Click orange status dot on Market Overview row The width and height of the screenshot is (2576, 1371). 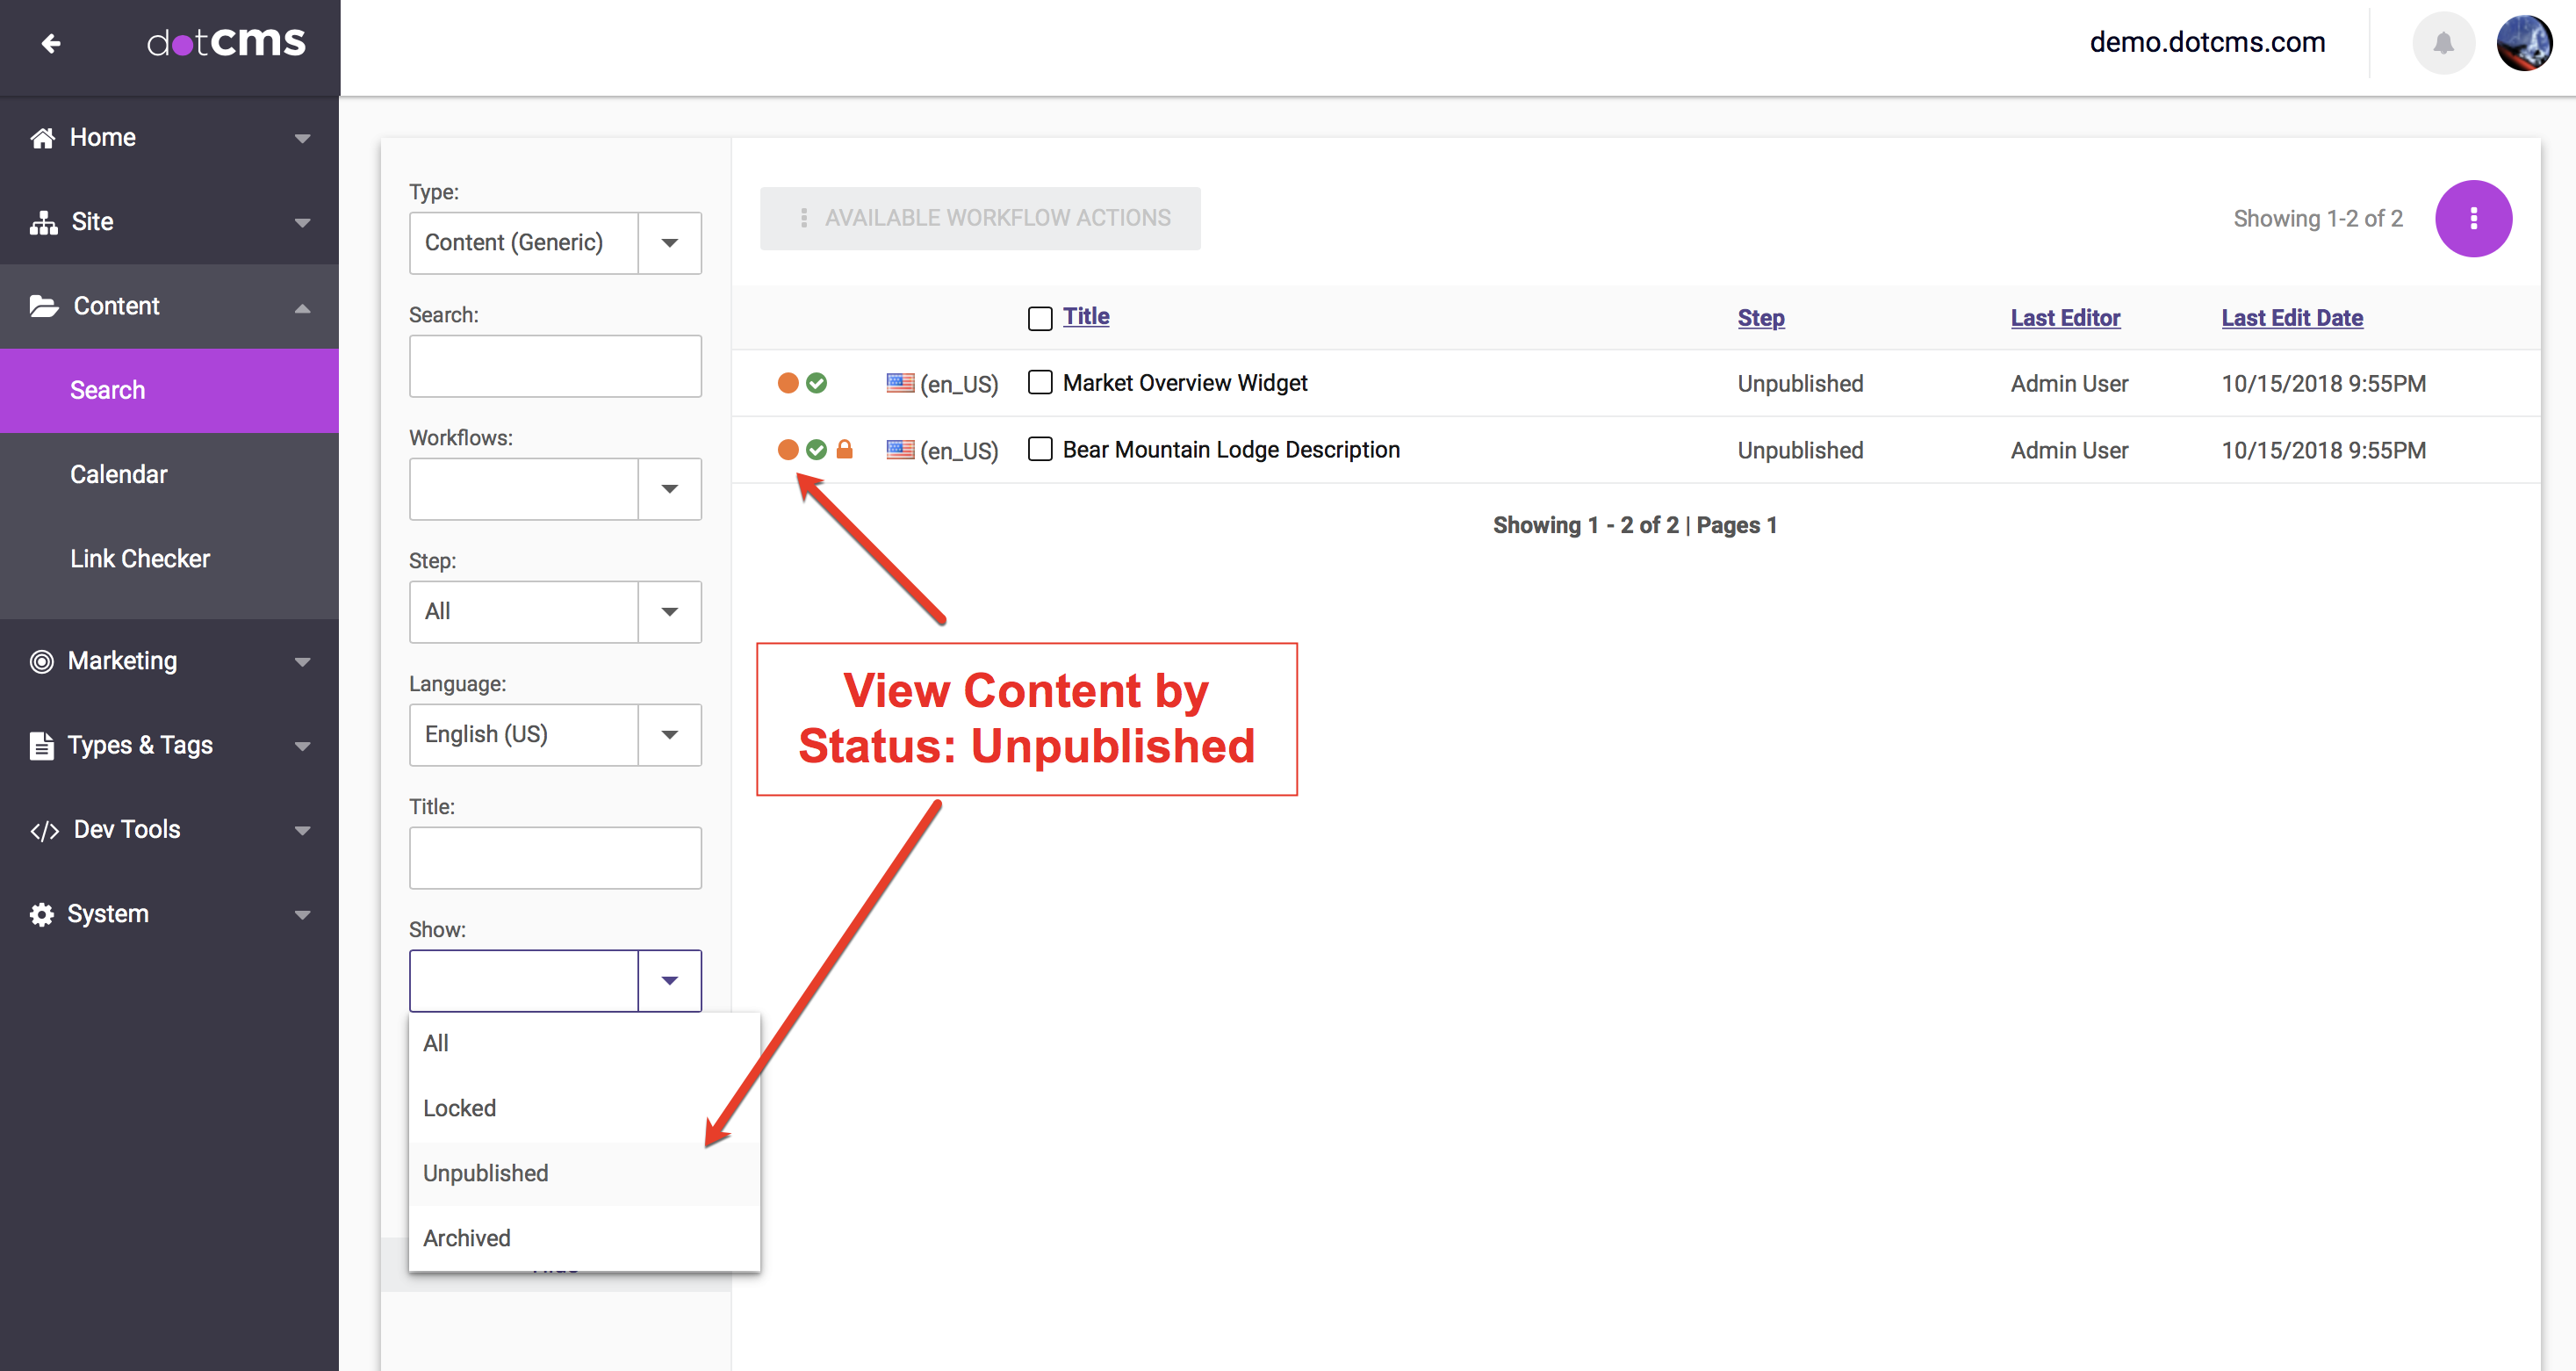[788, 383]
